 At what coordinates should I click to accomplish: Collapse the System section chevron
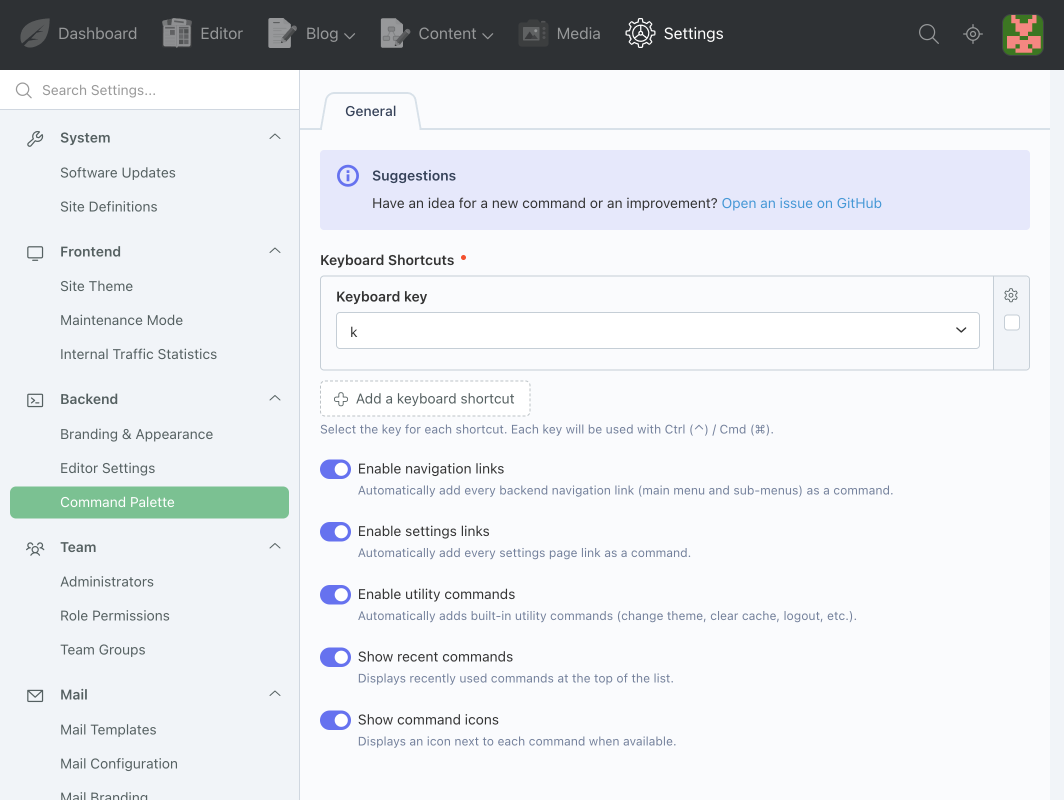(275, 137)
